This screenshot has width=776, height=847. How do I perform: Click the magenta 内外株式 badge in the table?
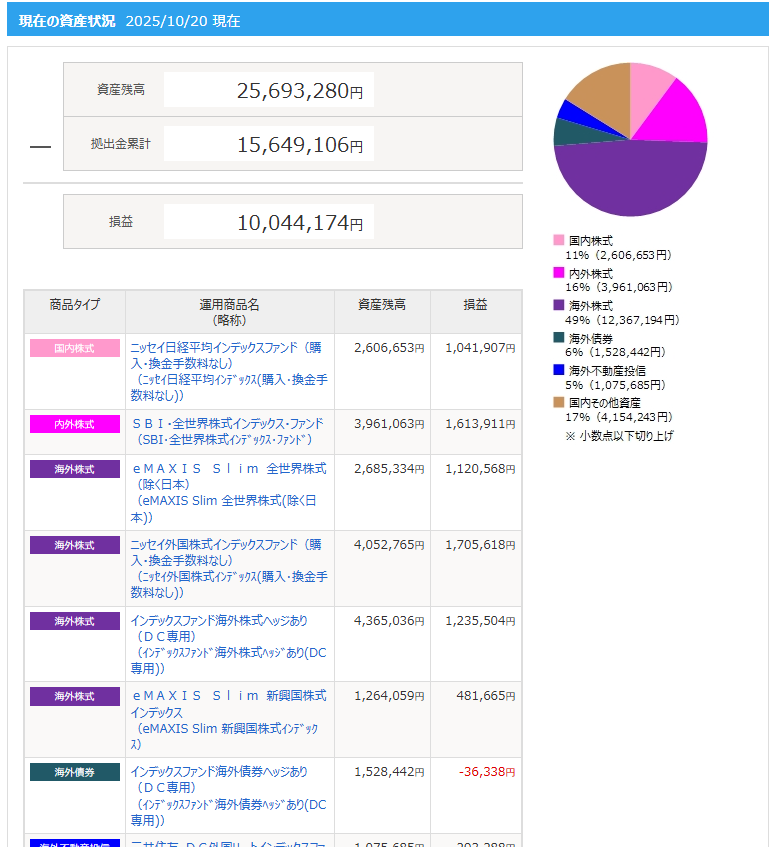point(75,424)
